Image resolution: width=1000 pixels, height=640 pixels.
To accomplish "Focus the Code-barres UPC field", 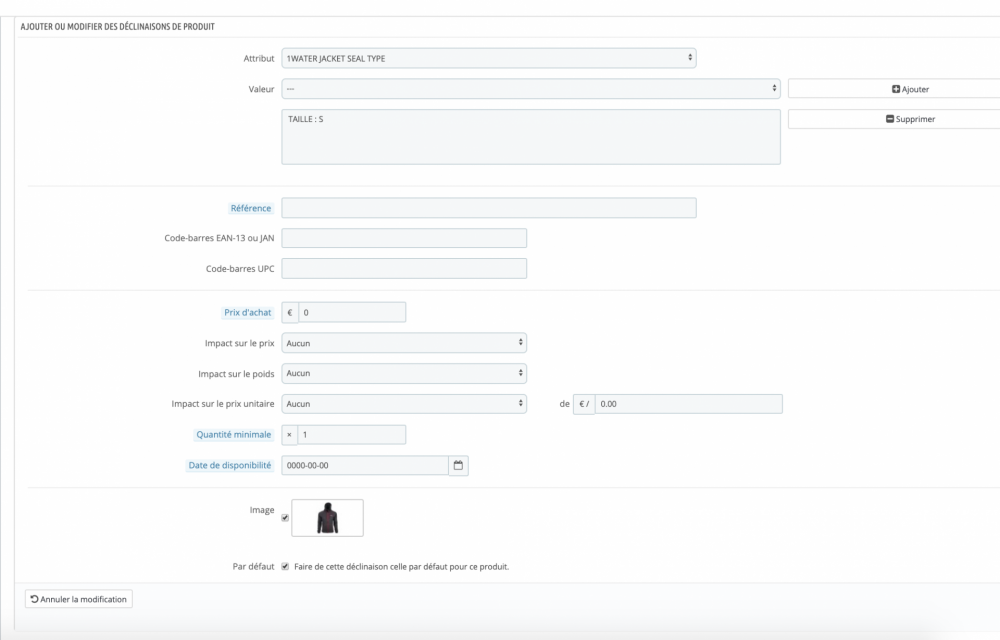I will pos(404,268).
